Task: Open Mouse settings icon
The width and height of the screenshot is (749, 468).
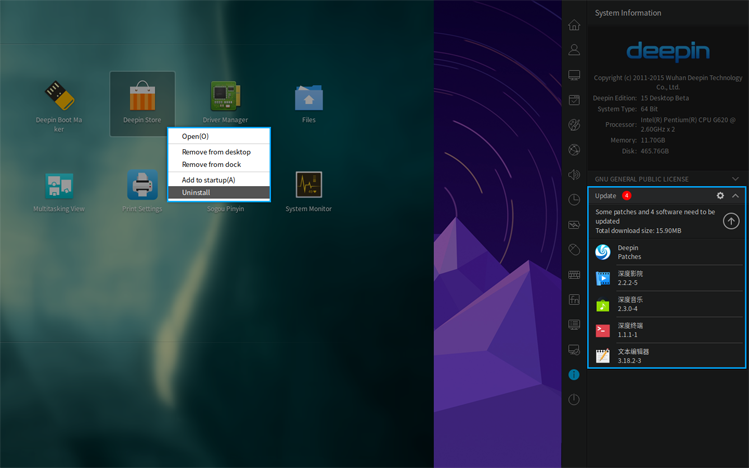Action: coord(574,250)
